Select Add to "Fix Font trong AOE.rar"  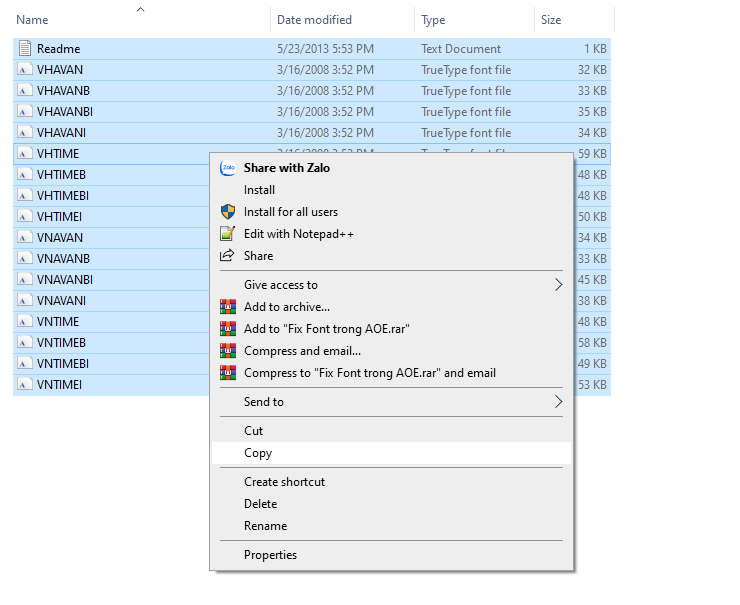(326, 329)
